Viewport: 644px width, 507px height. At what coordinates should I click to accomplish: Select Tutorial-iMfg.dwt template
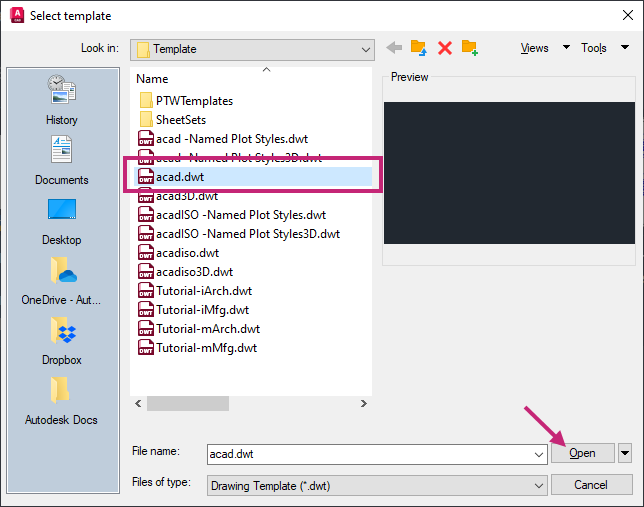(x=193, y=310)
